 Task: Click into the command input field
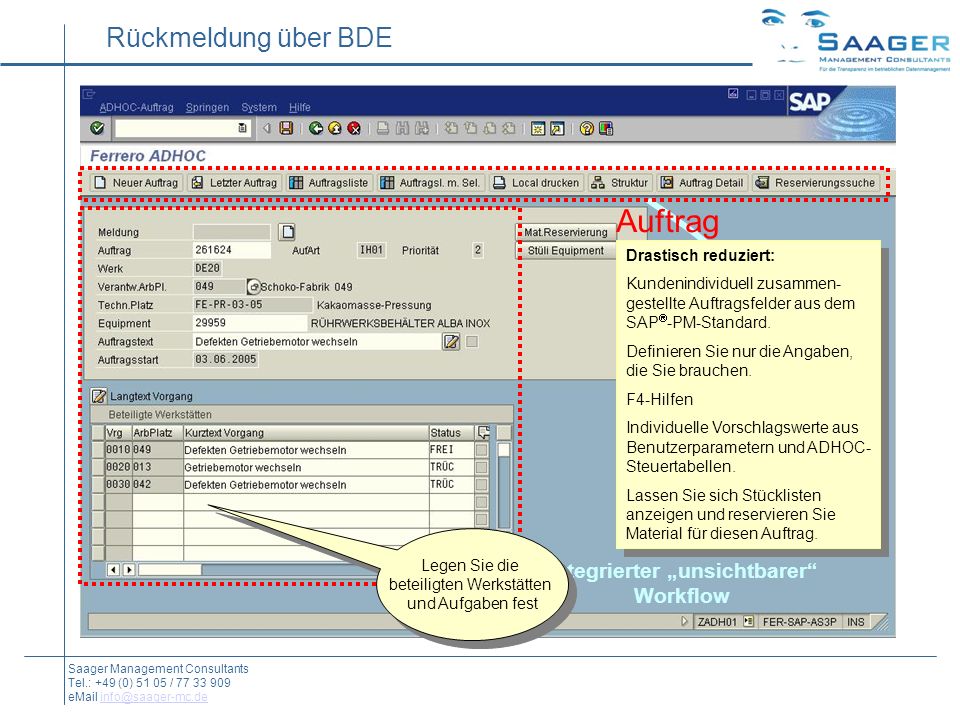click(x=177, y=128)
